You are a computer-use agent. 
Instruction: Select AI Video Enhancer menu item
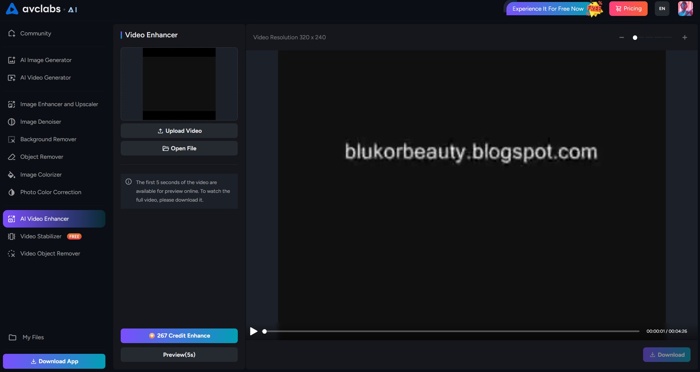pos(54,219)
